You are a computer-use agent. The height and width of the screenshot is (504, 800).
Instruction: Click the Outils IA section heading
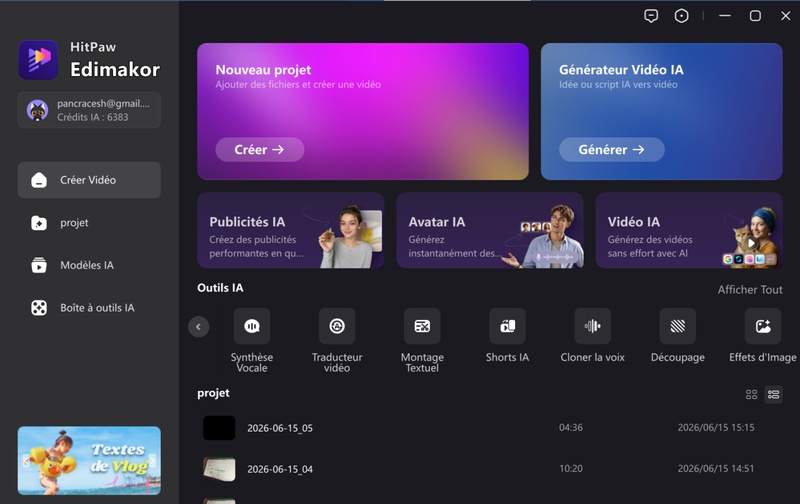coord(220,288)
